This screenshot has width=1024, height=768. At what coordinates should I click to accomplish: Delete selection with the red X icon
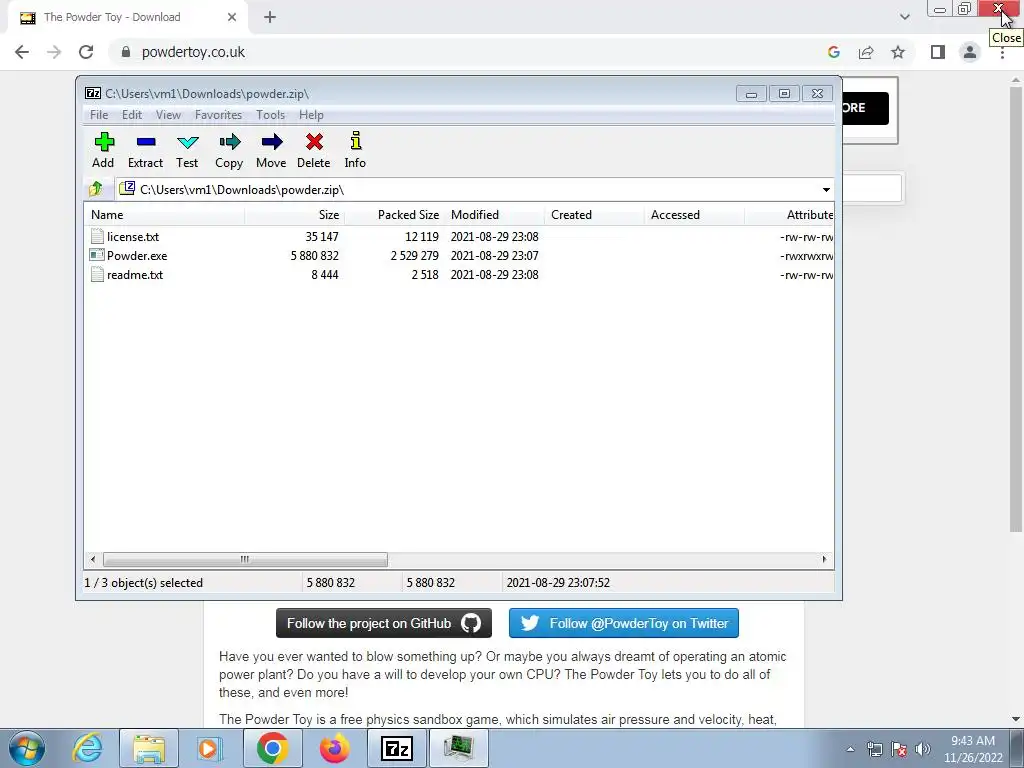click(314, 142)
